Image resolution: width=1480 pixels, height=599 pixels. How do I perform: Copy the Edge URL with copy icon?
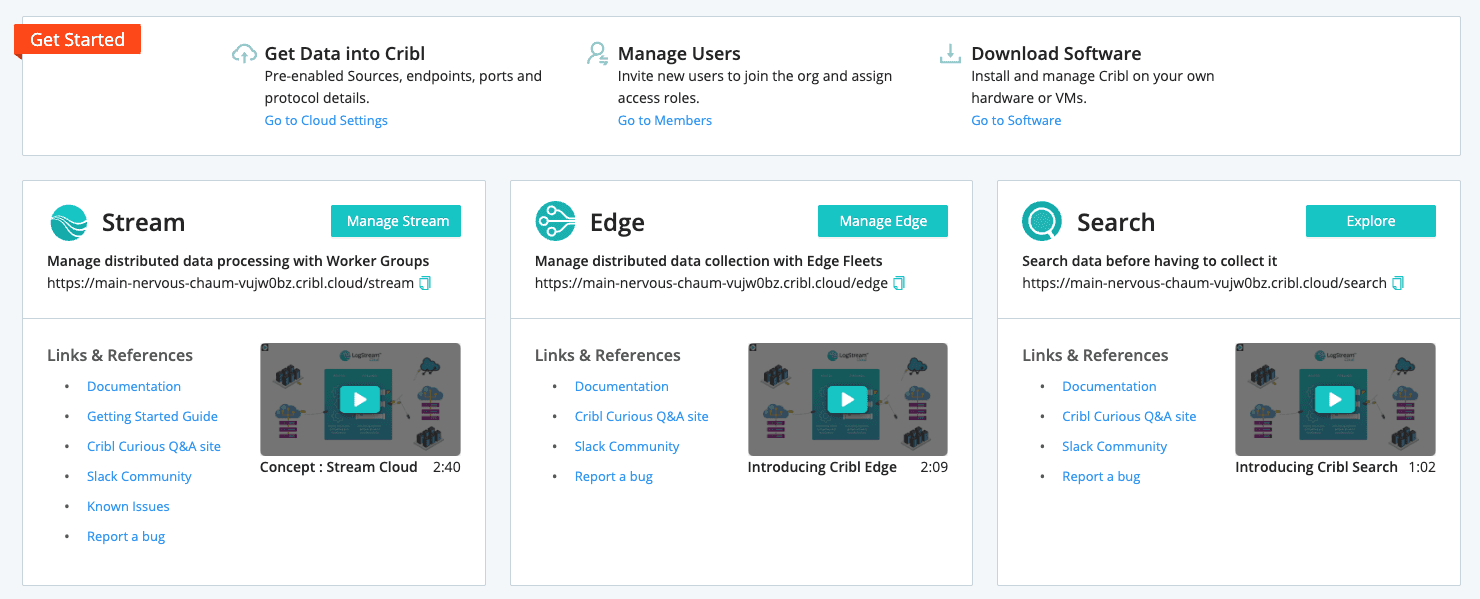point(899,283)
